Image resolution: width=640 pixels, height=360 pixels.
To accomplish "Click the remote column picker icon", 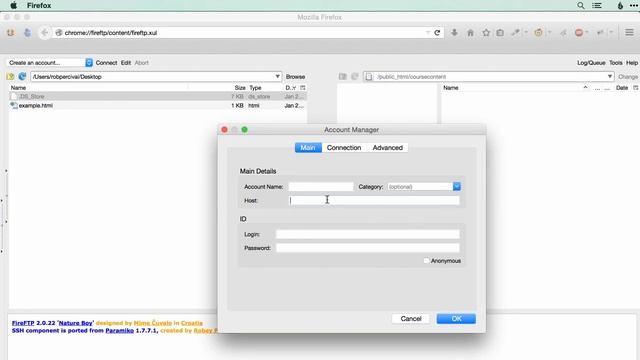I will [x=636, y=88].
